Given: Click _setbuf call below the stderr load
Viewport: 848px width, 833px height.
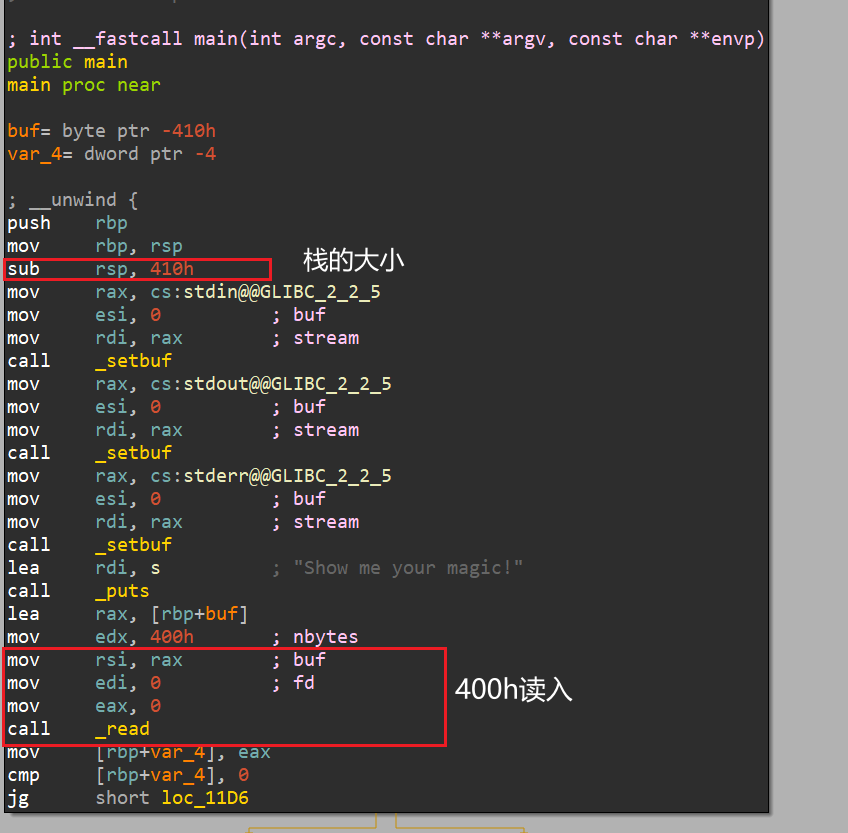Looking at the screenshot, I should tap(134, 545).
